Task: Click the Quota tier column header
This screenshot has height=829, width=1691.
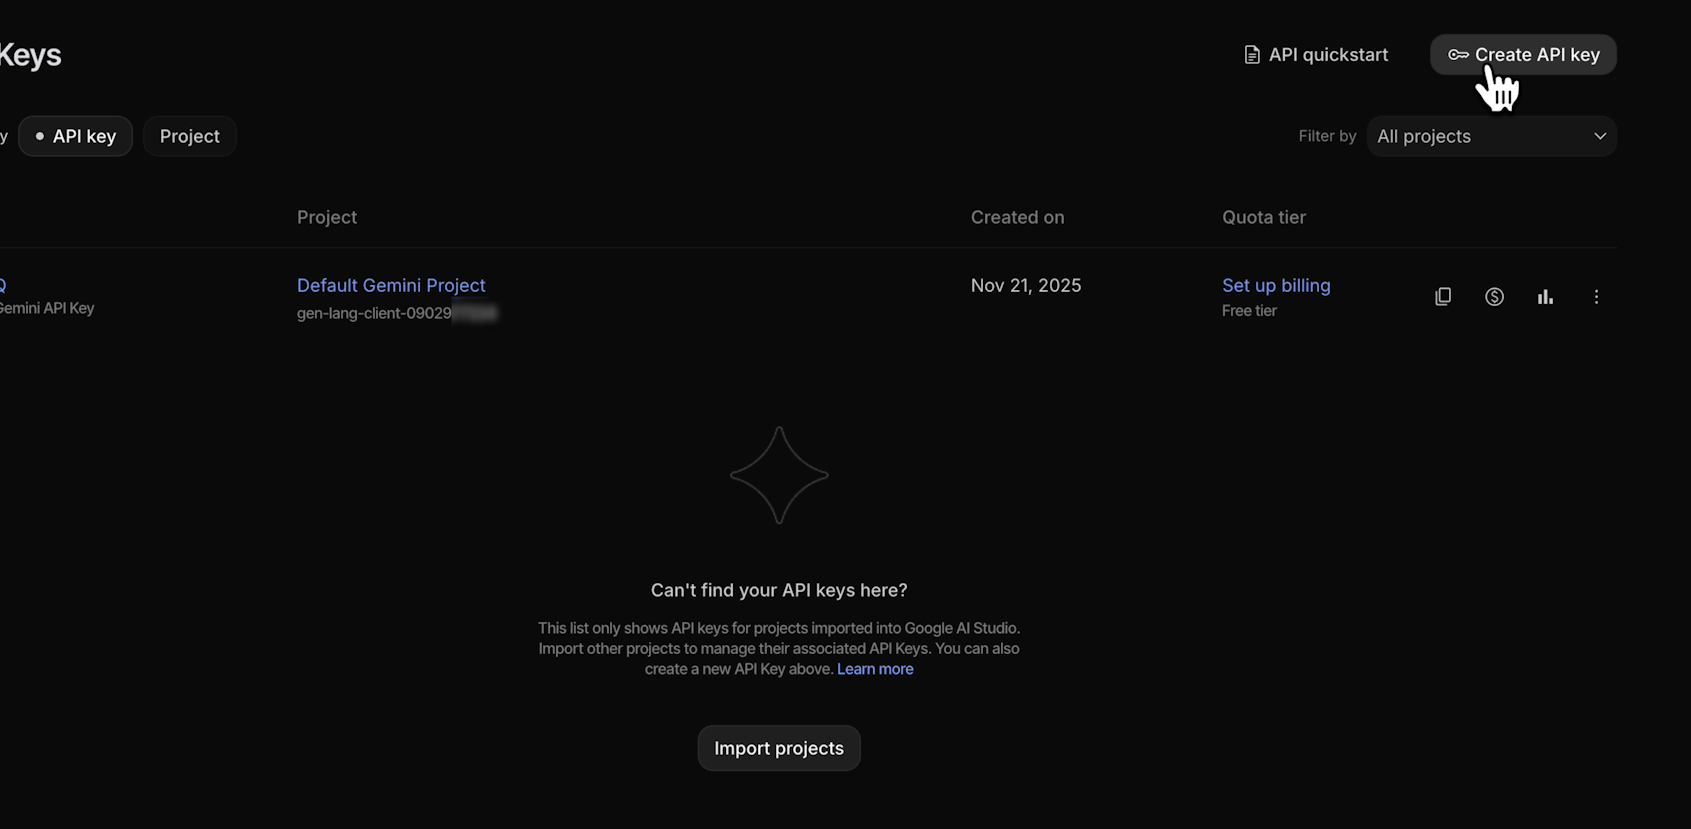Action: click(1264, 217)
